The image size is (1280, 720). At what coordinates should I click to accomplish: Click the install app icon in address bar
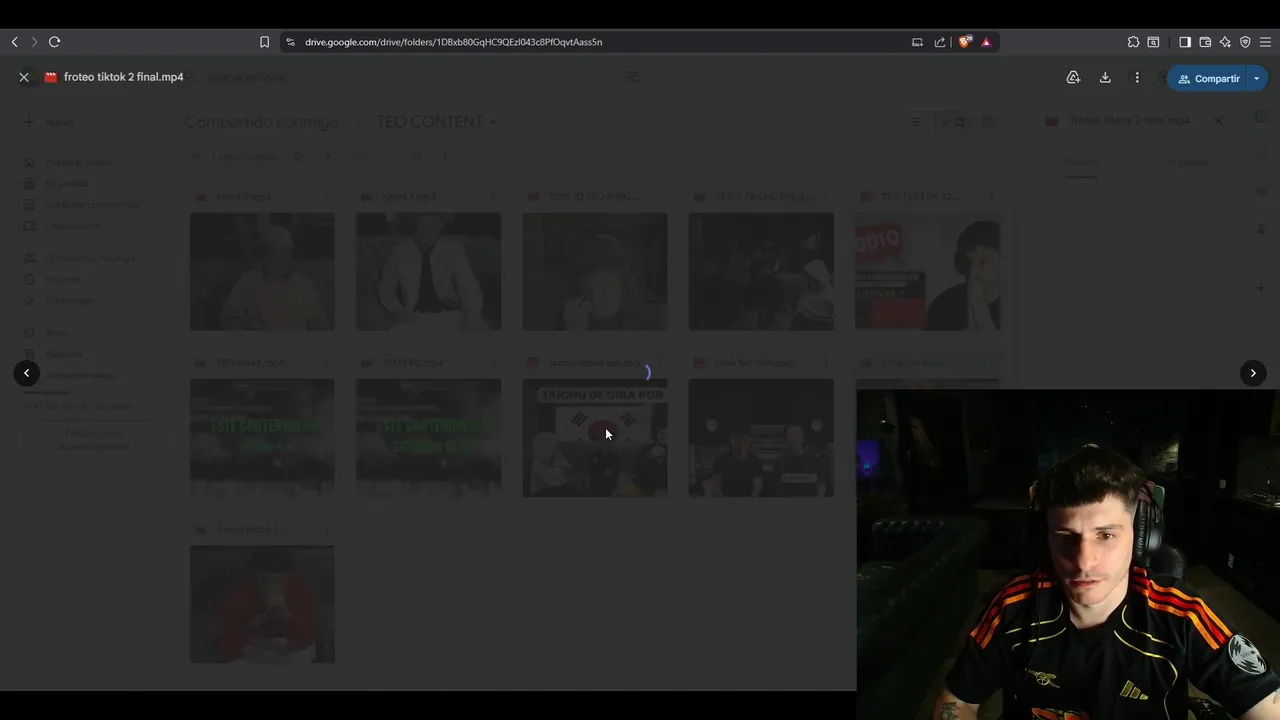click(917, 42)
